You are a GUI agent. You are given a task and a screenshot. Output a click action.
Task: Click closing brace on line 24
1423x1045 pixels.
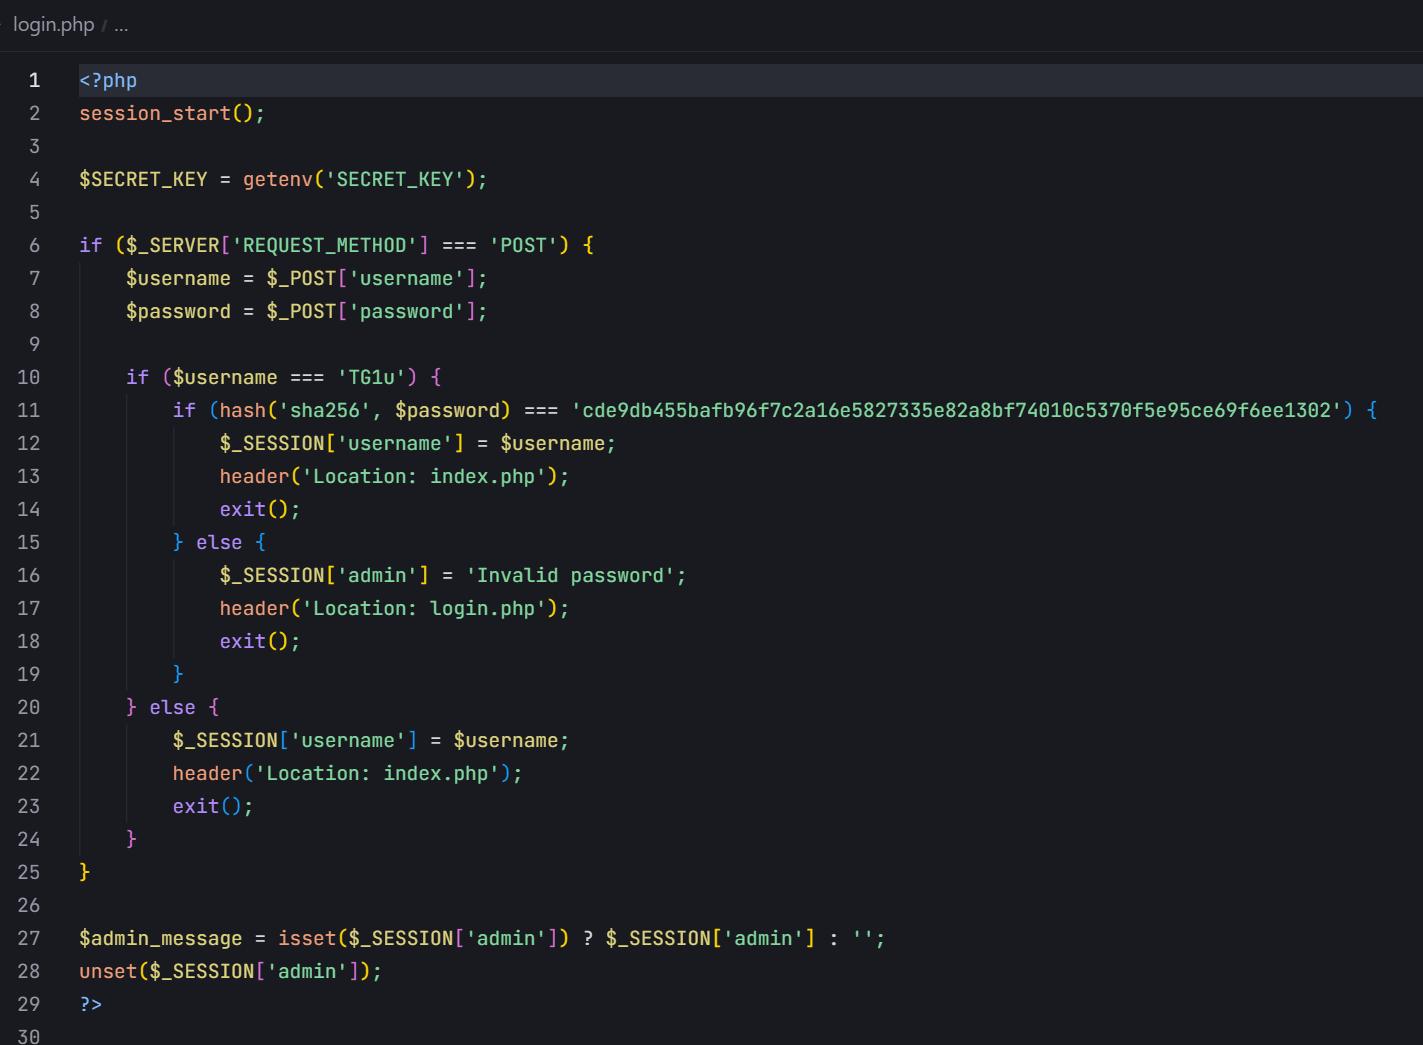131,839
